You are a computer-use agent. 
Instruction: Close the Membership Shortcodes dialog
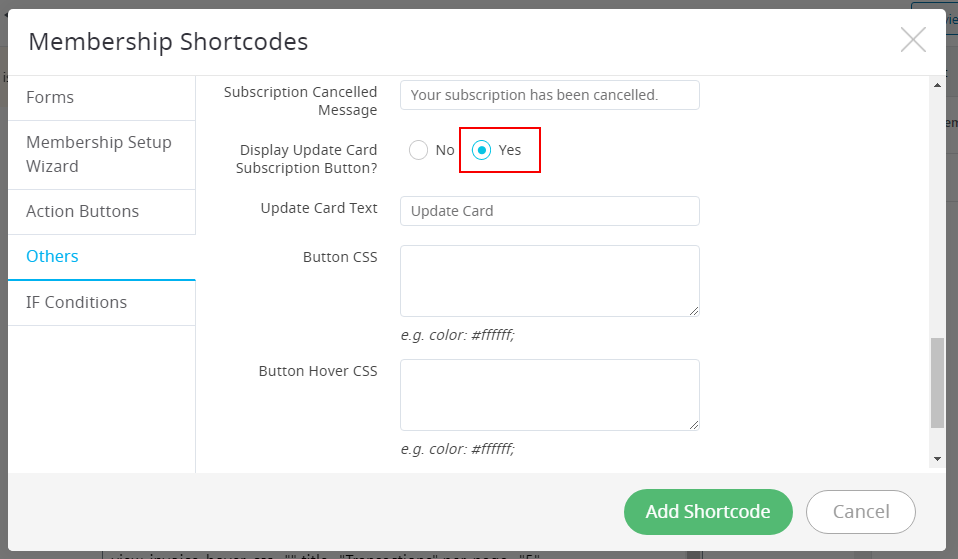tap(913, 40)
